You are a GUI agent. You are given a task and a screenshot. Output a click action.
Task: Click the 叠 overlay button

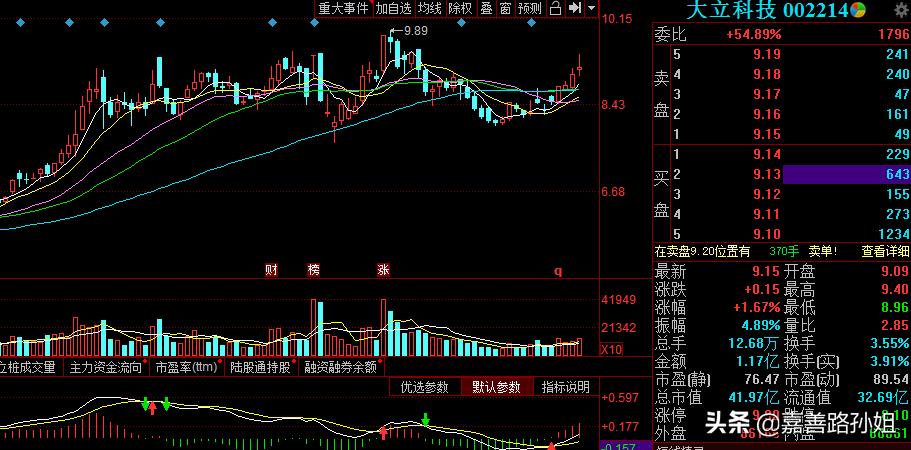(x=486, y=8)
